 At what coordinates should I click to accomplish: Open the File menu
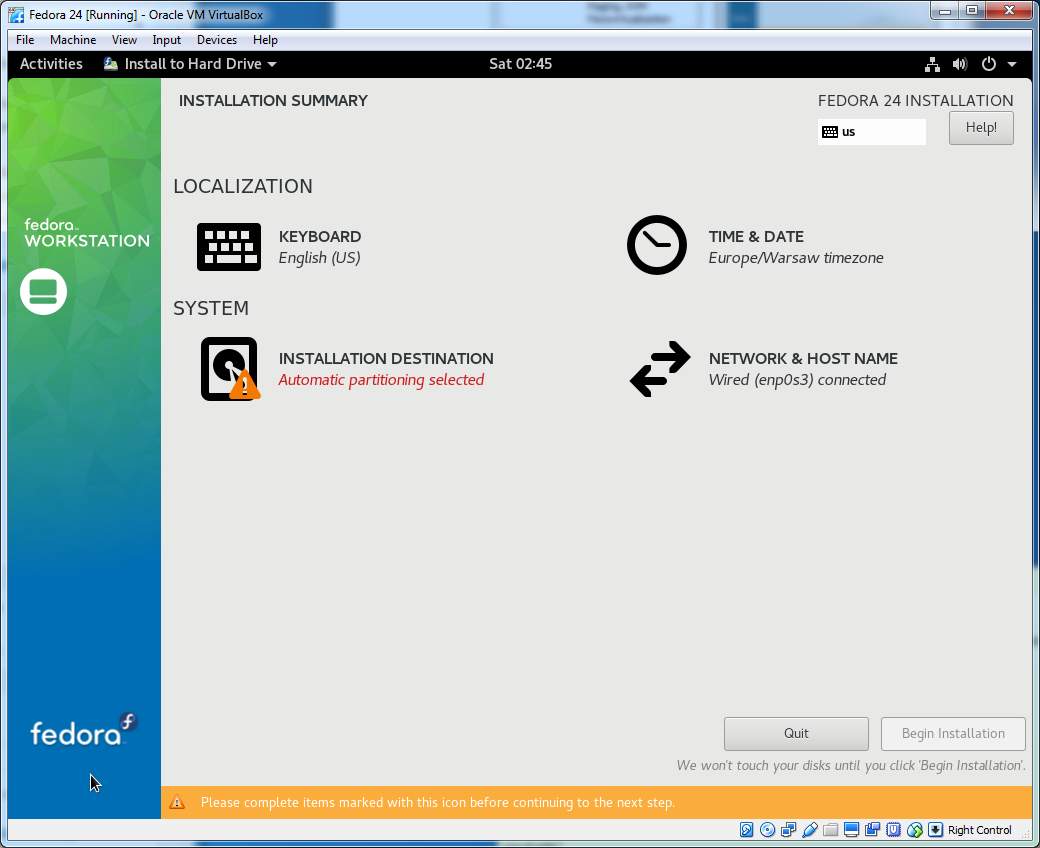[25, 40]
